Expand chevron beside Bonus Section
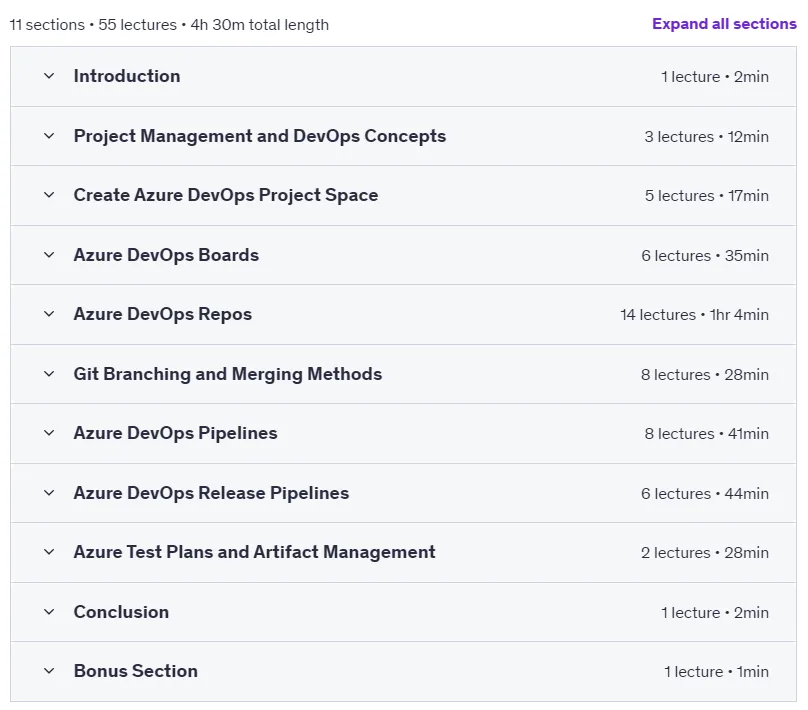The width and height of the screenshot is (808, 710). click(x=49, y=671)
